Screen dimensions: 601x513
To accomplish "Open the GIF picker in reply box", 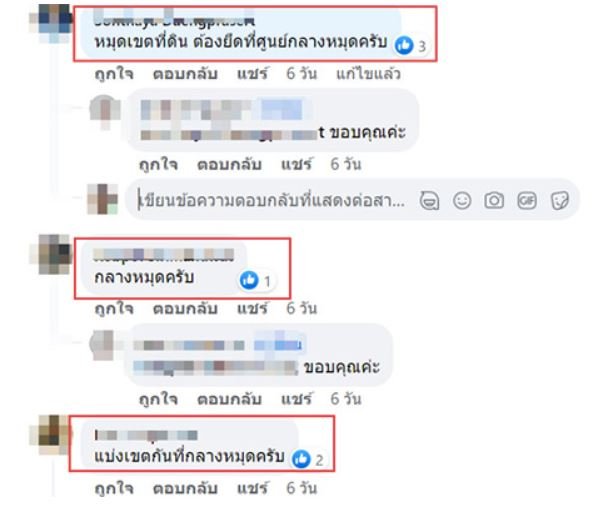I will tap(527, 201).
